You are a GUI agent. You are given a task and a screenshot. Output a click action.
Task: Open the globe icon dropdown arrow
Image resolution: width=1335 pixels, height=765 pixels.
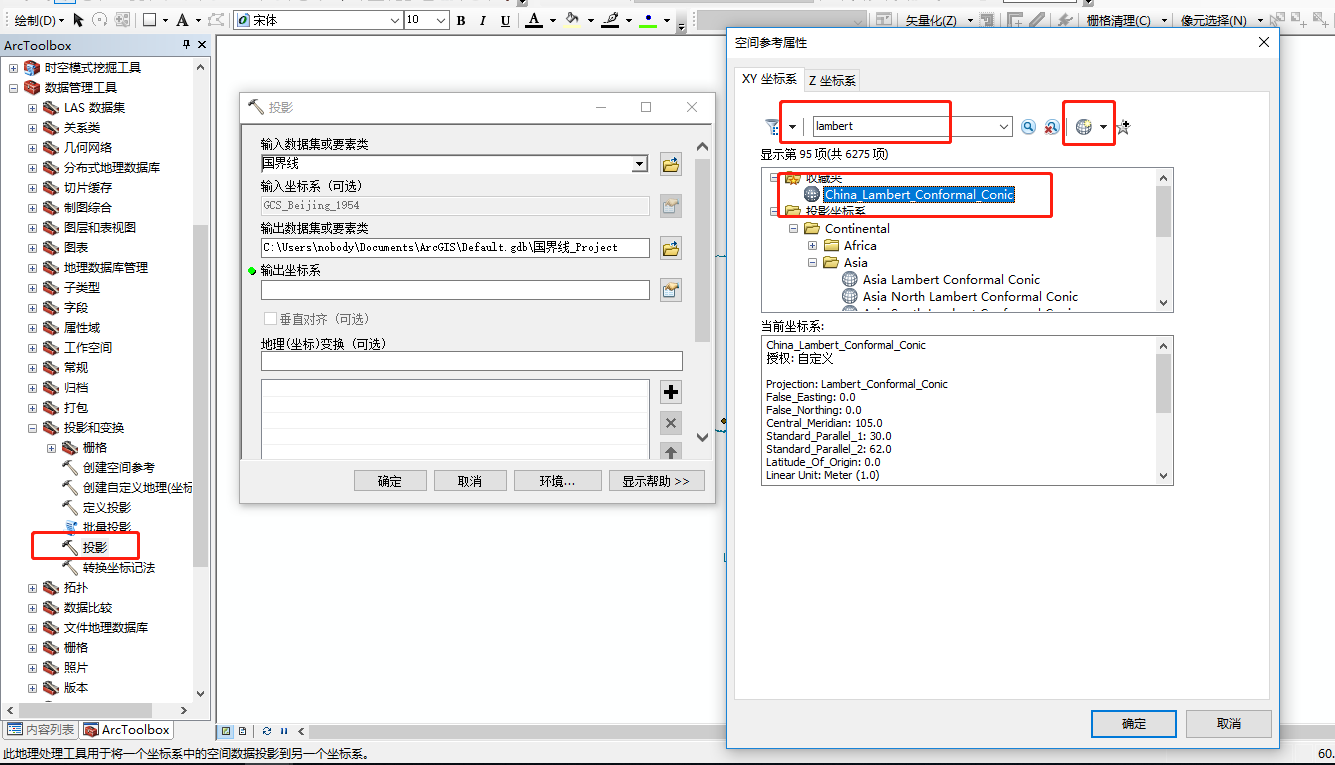tap(1103, 127)
